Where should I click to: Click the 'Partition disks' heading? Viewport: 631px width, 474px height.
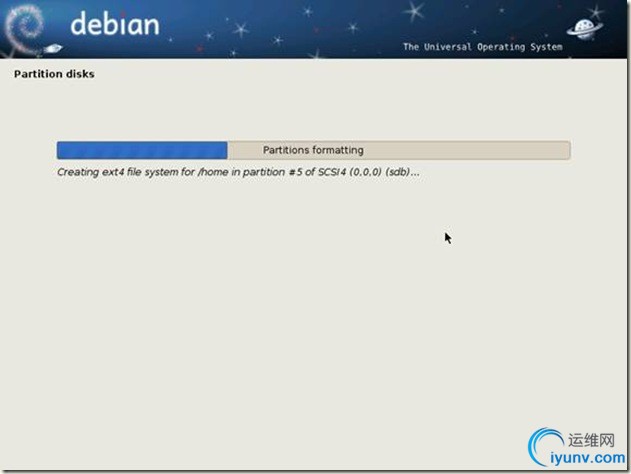click(54, 74)
